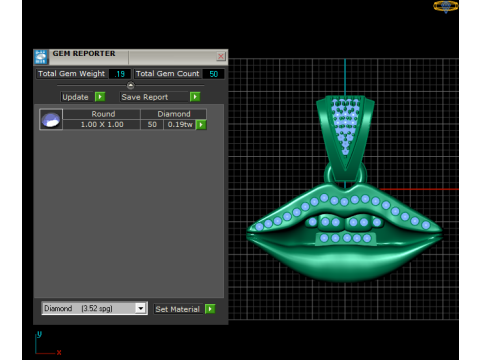Click the 1.00 X 1.00 size cell

point(102,124)
